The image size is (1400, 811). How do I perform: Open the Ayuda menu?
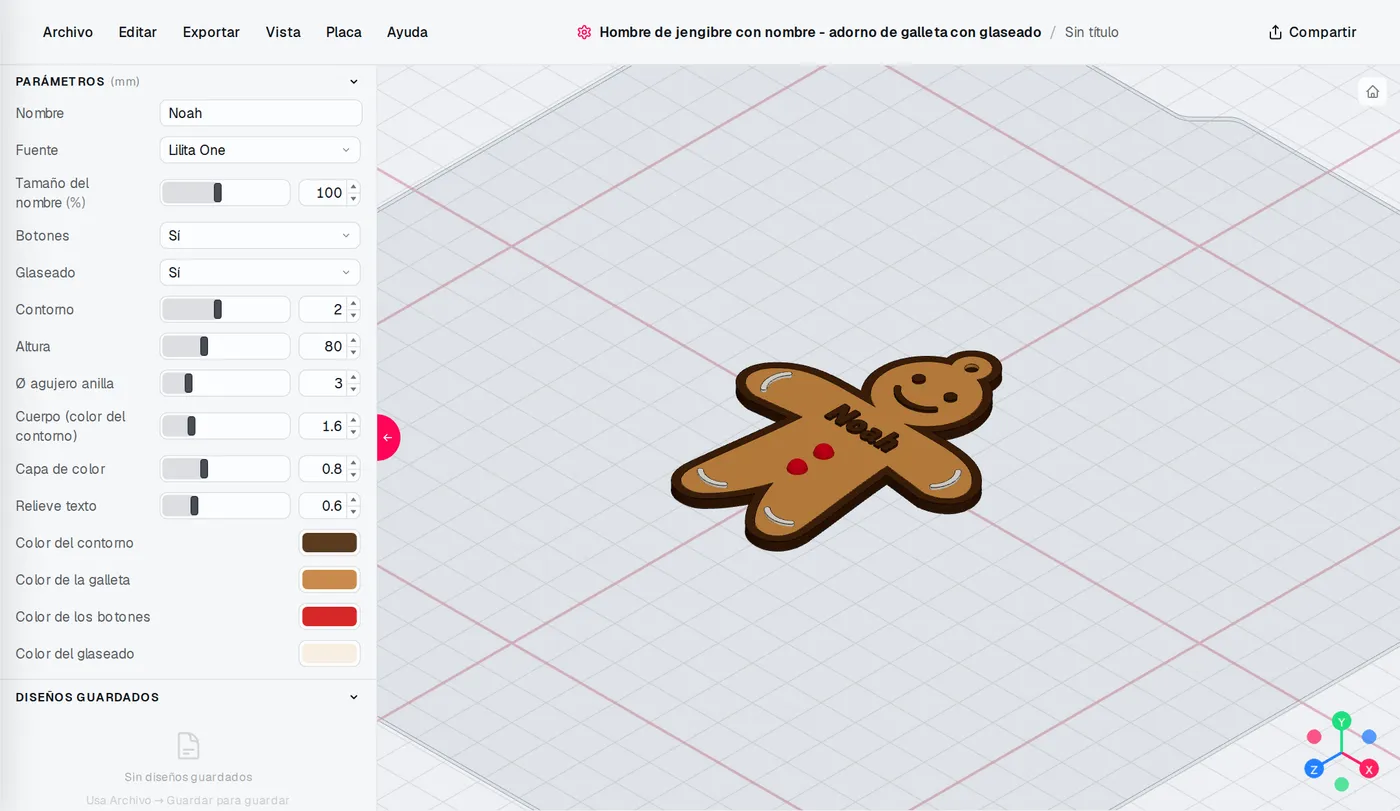tap(407, 32)
